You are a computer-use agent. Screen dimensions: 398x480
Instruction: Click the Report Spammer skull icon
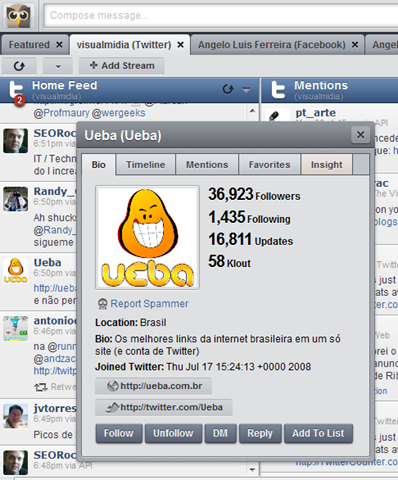(x=103, y=304)
